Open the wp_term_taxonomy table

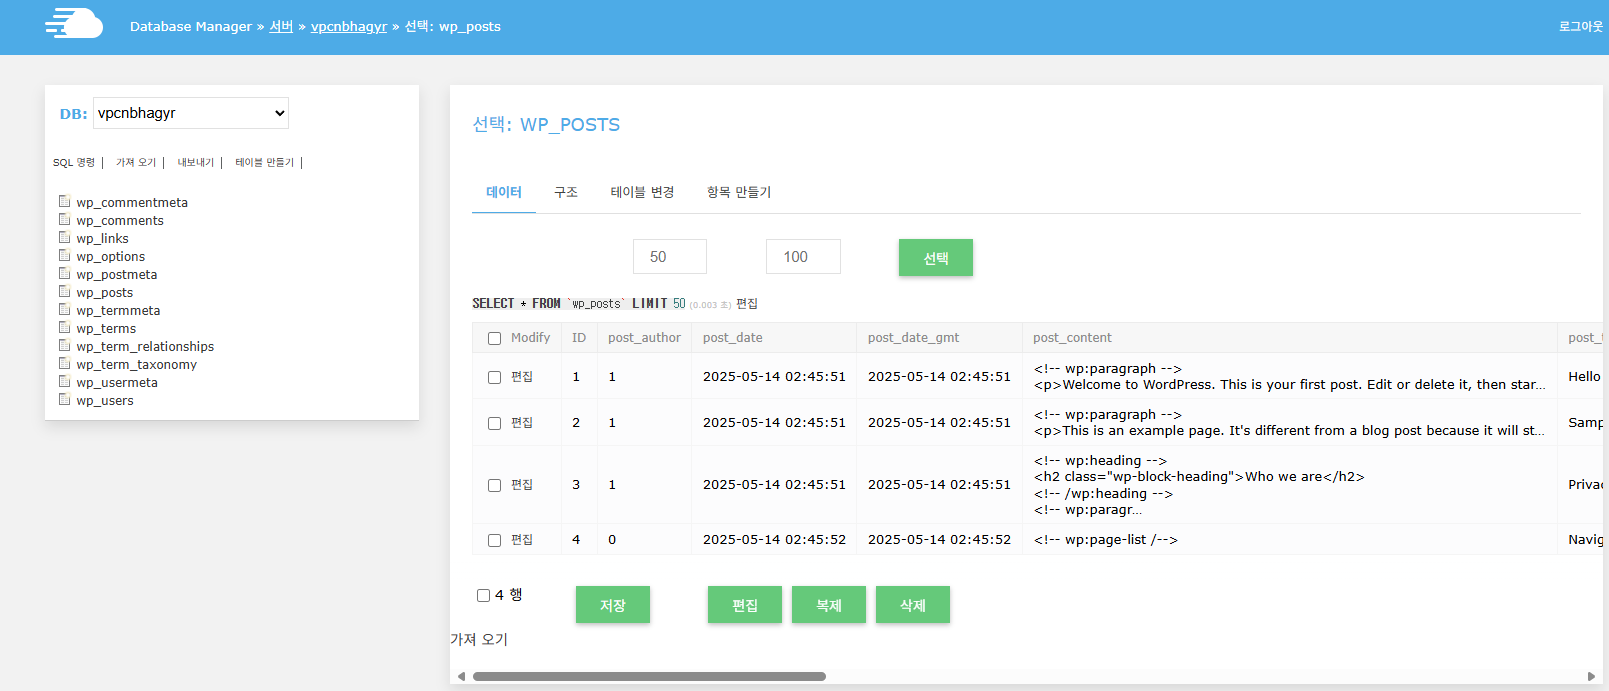(x=137, y=365)
